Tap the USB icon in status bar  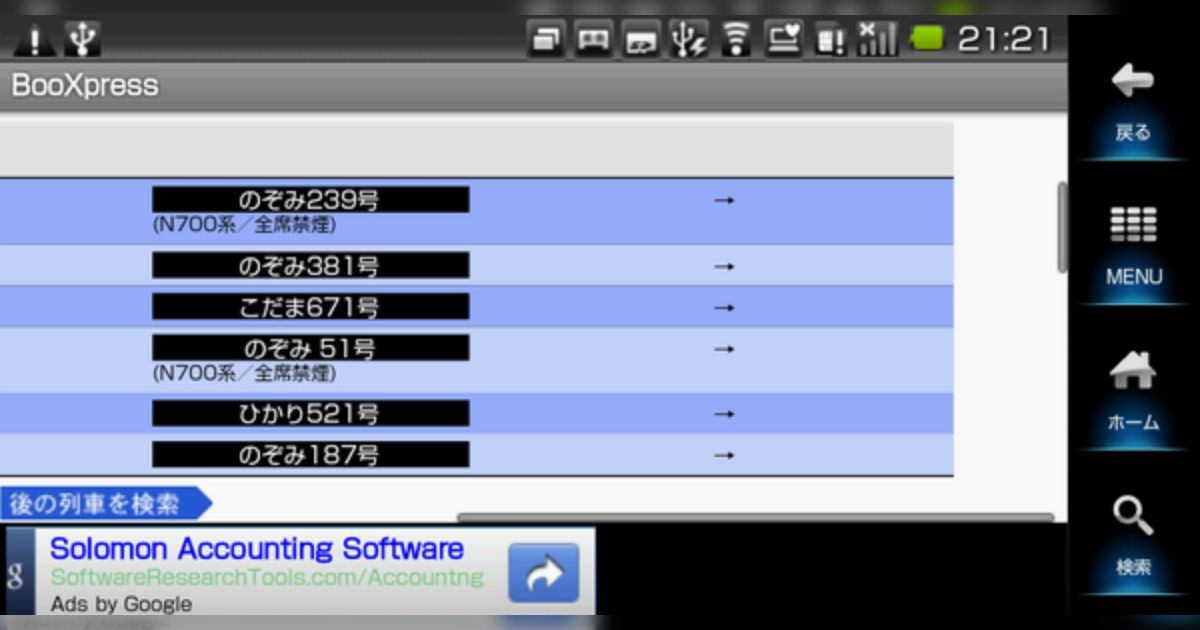pos(82,40)
